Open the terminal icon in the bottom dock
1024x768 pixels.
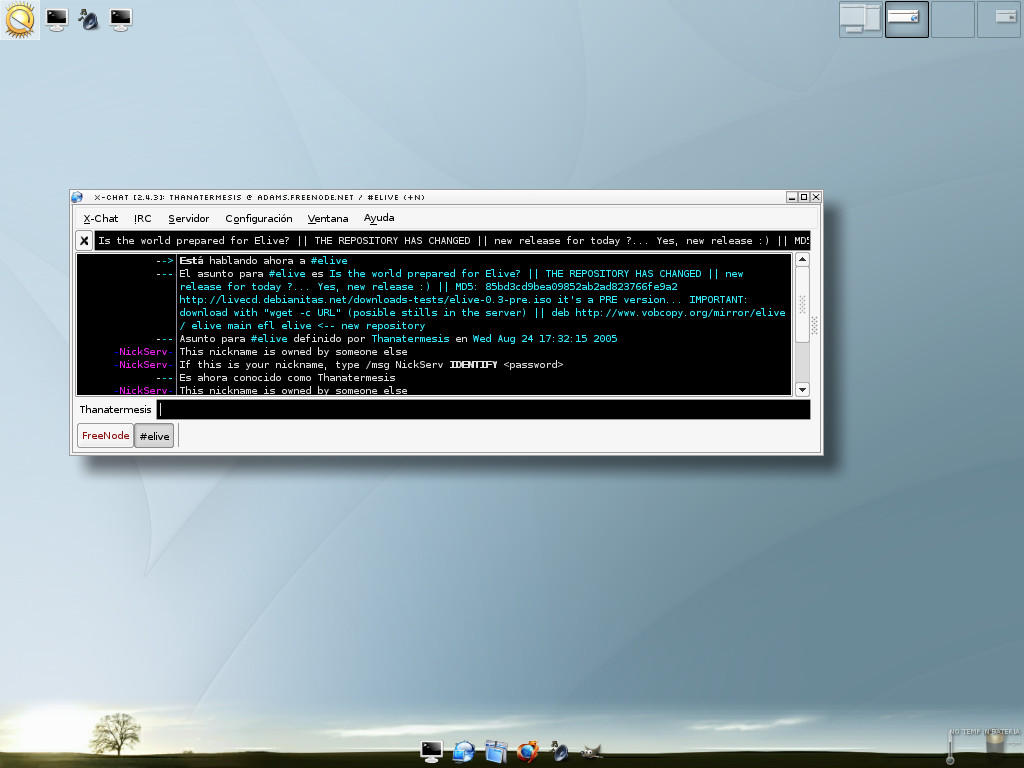pos(432,750)
